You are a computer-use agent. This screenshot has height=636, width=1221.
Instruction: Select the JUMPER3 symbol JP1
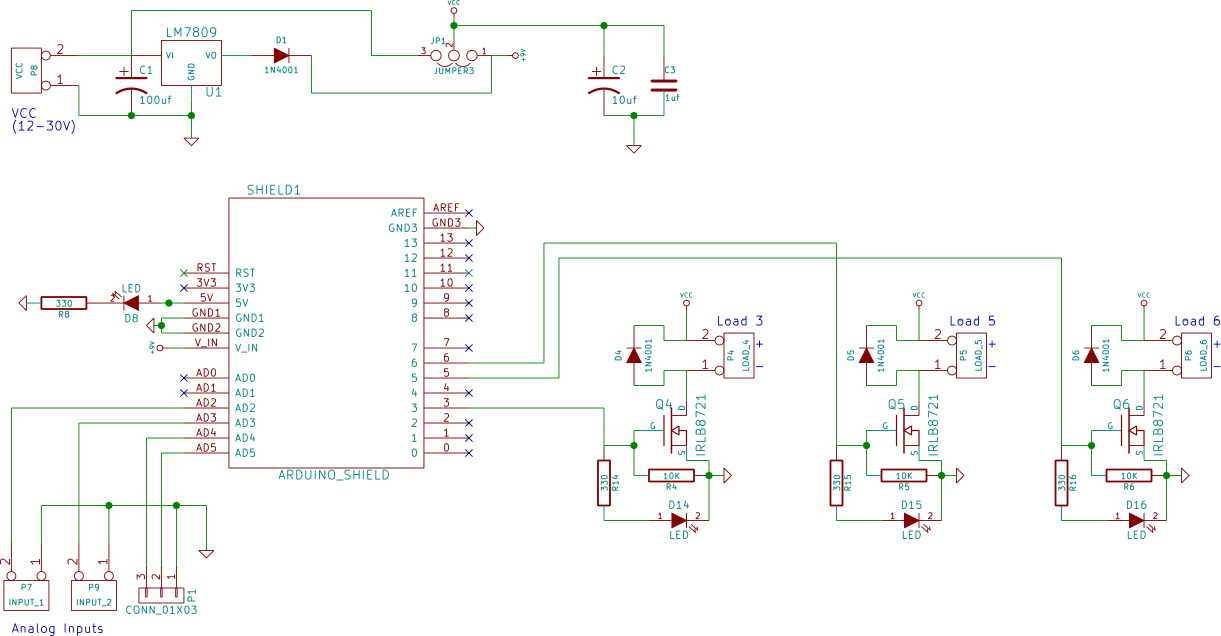[x=452, y=55]
